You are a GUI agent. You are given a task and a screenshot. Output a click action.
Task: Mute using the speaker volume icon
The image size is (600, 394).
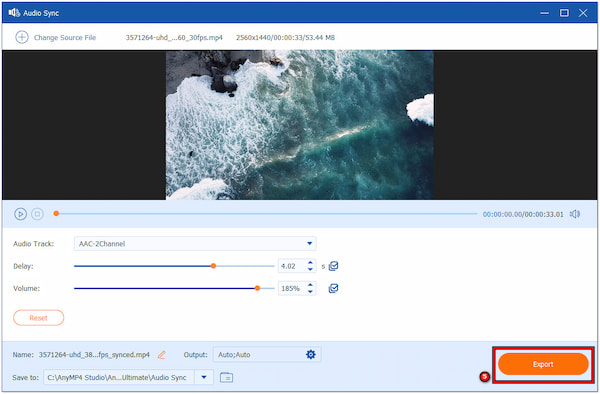(575, 214)
